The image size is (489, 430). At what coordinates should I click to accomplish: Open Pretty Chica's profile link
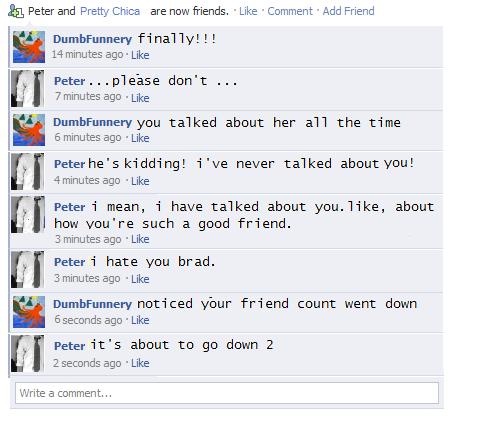click(x=110, y=11)
